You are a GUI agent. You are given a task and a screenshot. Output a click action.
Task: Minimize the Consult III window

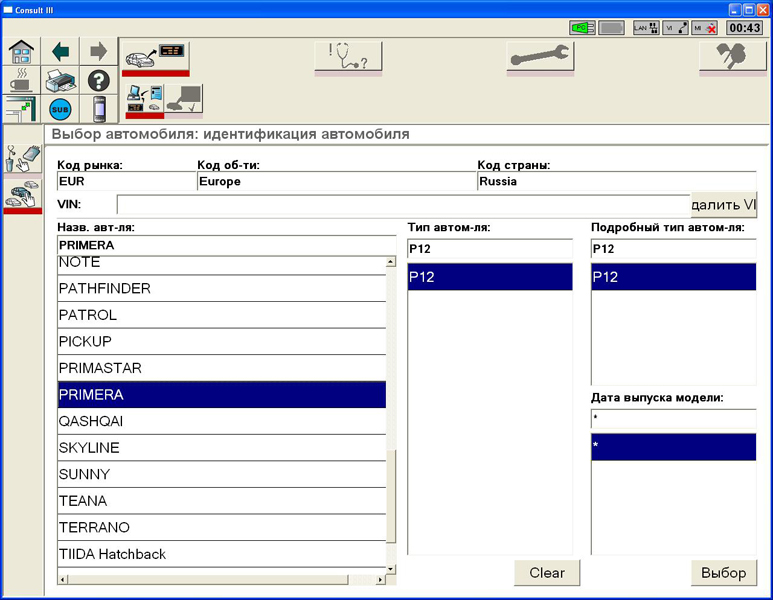[x=735, y=9]
